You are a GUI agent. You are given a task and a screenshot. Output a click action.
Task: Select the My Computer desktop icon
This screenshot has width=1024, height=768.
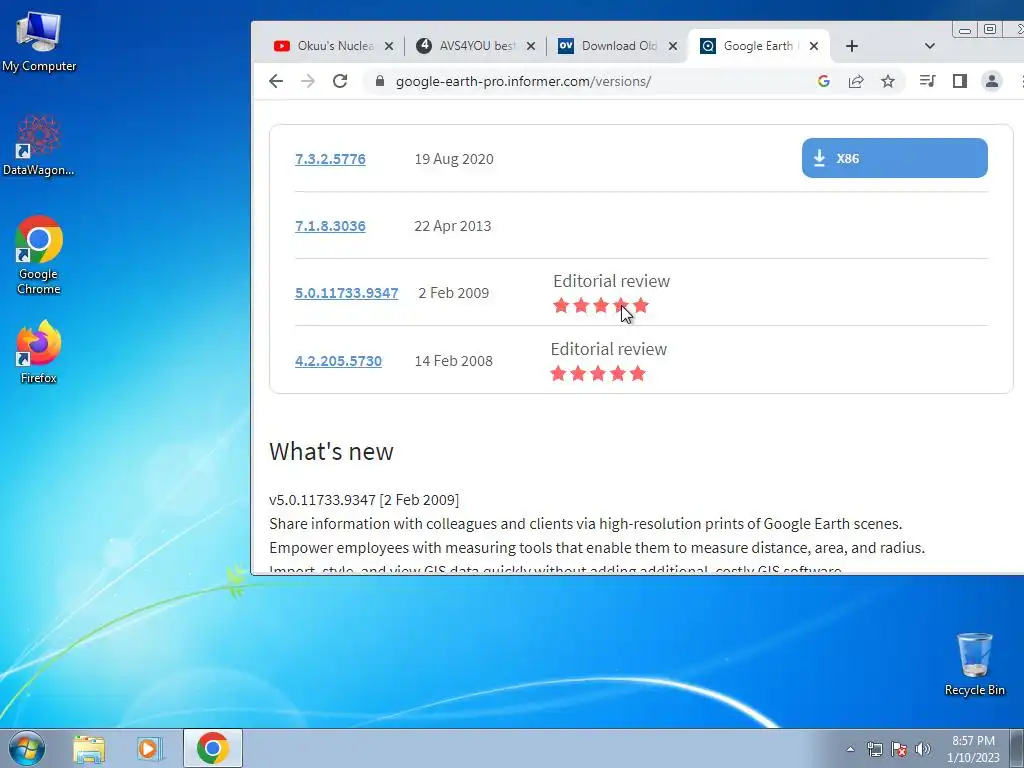(39, 42)
